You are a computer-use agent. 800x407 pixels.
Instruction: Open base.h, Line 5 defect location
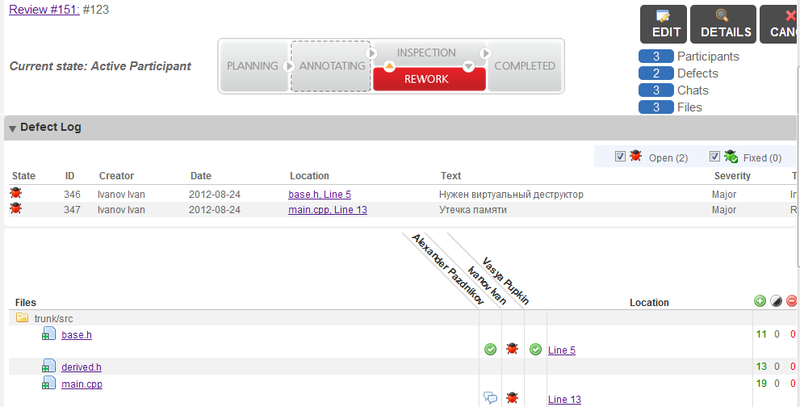[319, 194]
